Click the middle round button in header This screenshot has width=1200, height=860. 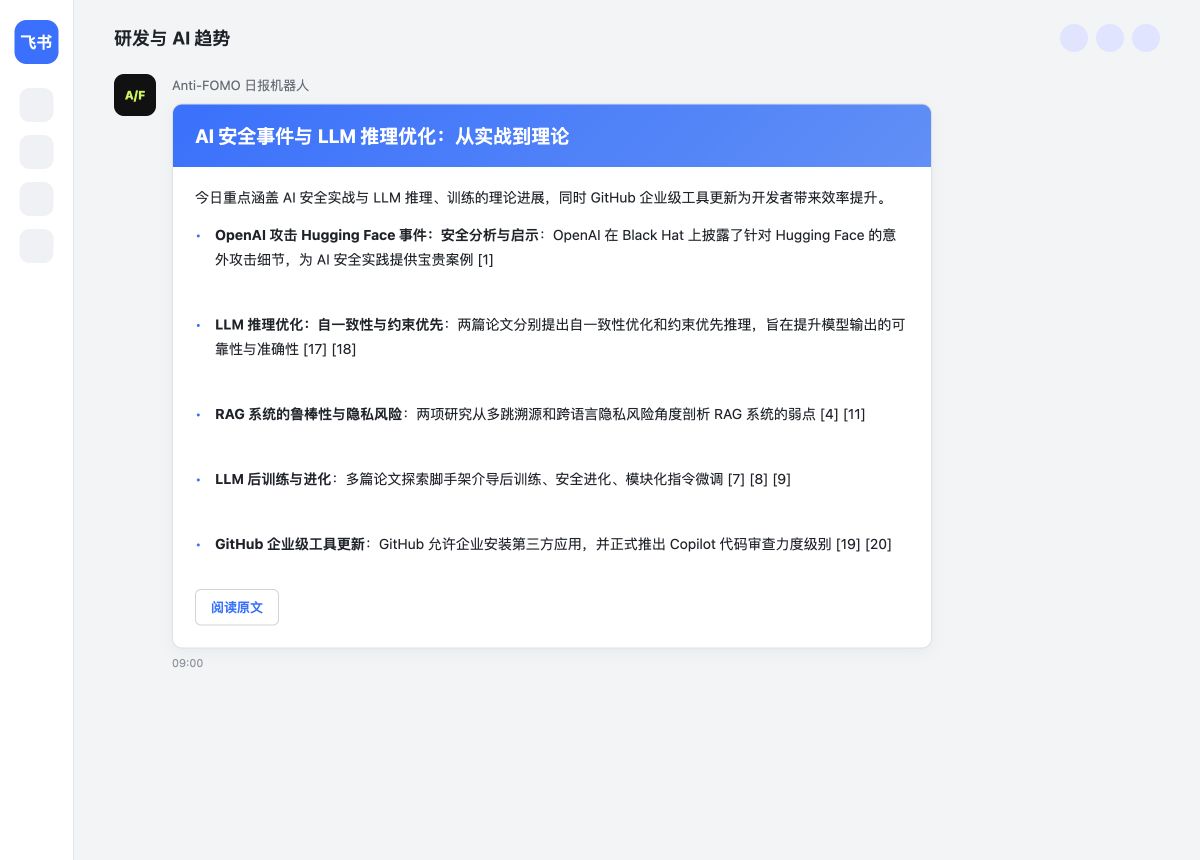(1110, 38)
